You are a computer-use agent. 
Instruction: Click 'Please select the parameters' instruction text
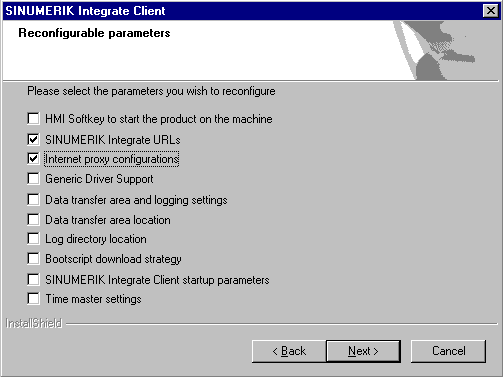click(151, 91)
